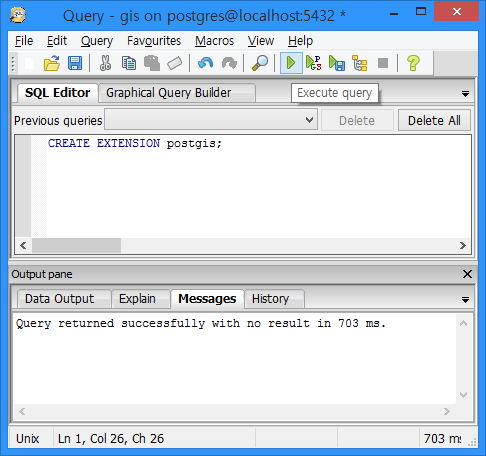Viewport: 486px width, 456px height.
Task: Close the Output pane
Action: pyautogui.click(x=467, y=274)
